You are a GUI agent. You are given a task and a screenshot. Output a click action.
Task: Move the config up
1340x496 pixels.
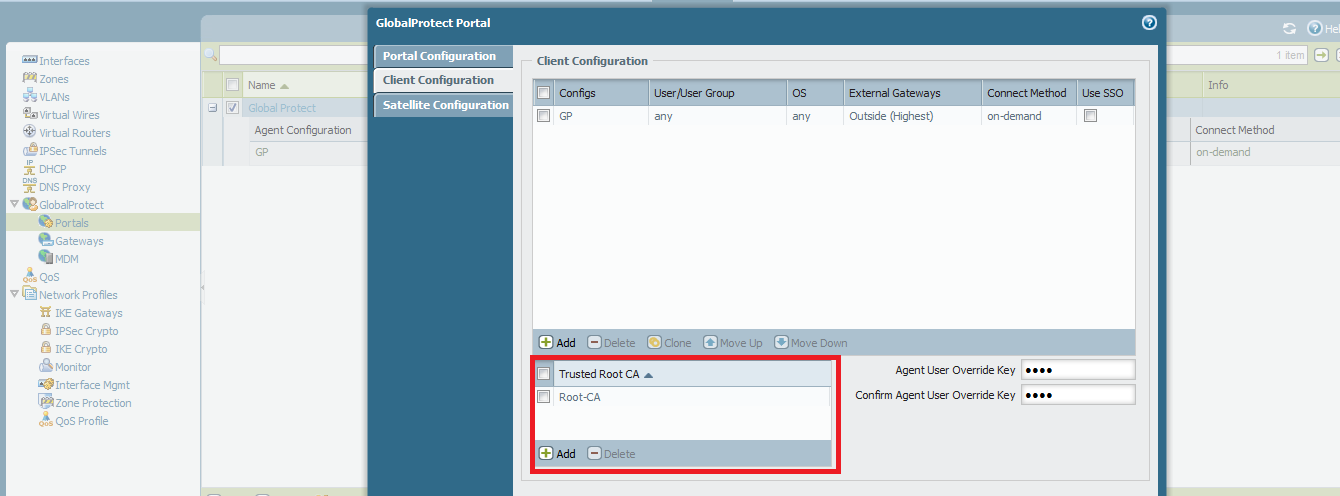(733, 343)
